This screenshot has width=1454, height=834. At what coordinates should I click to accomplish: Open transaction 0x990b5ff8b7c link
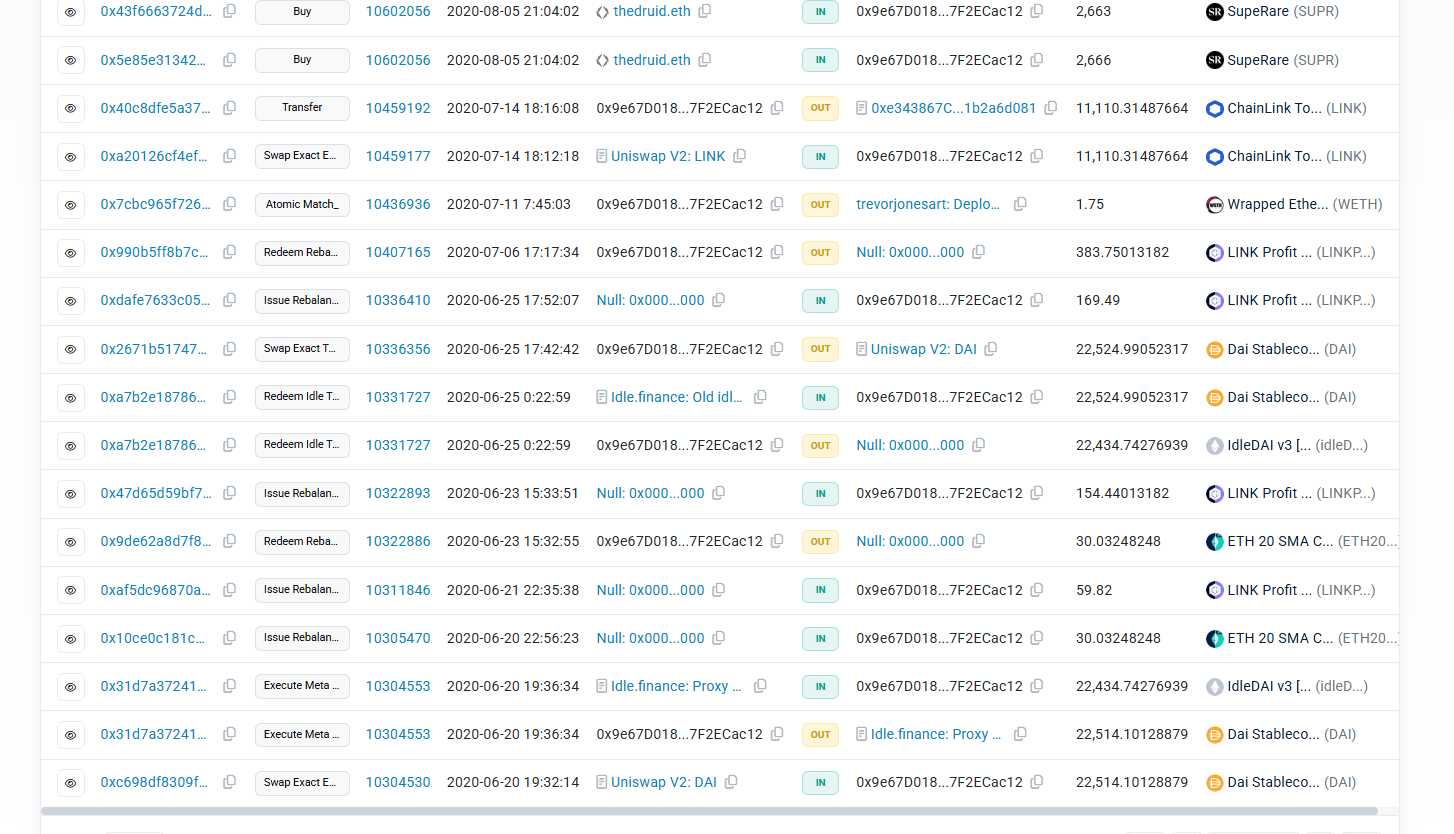[x=155, y=252]
